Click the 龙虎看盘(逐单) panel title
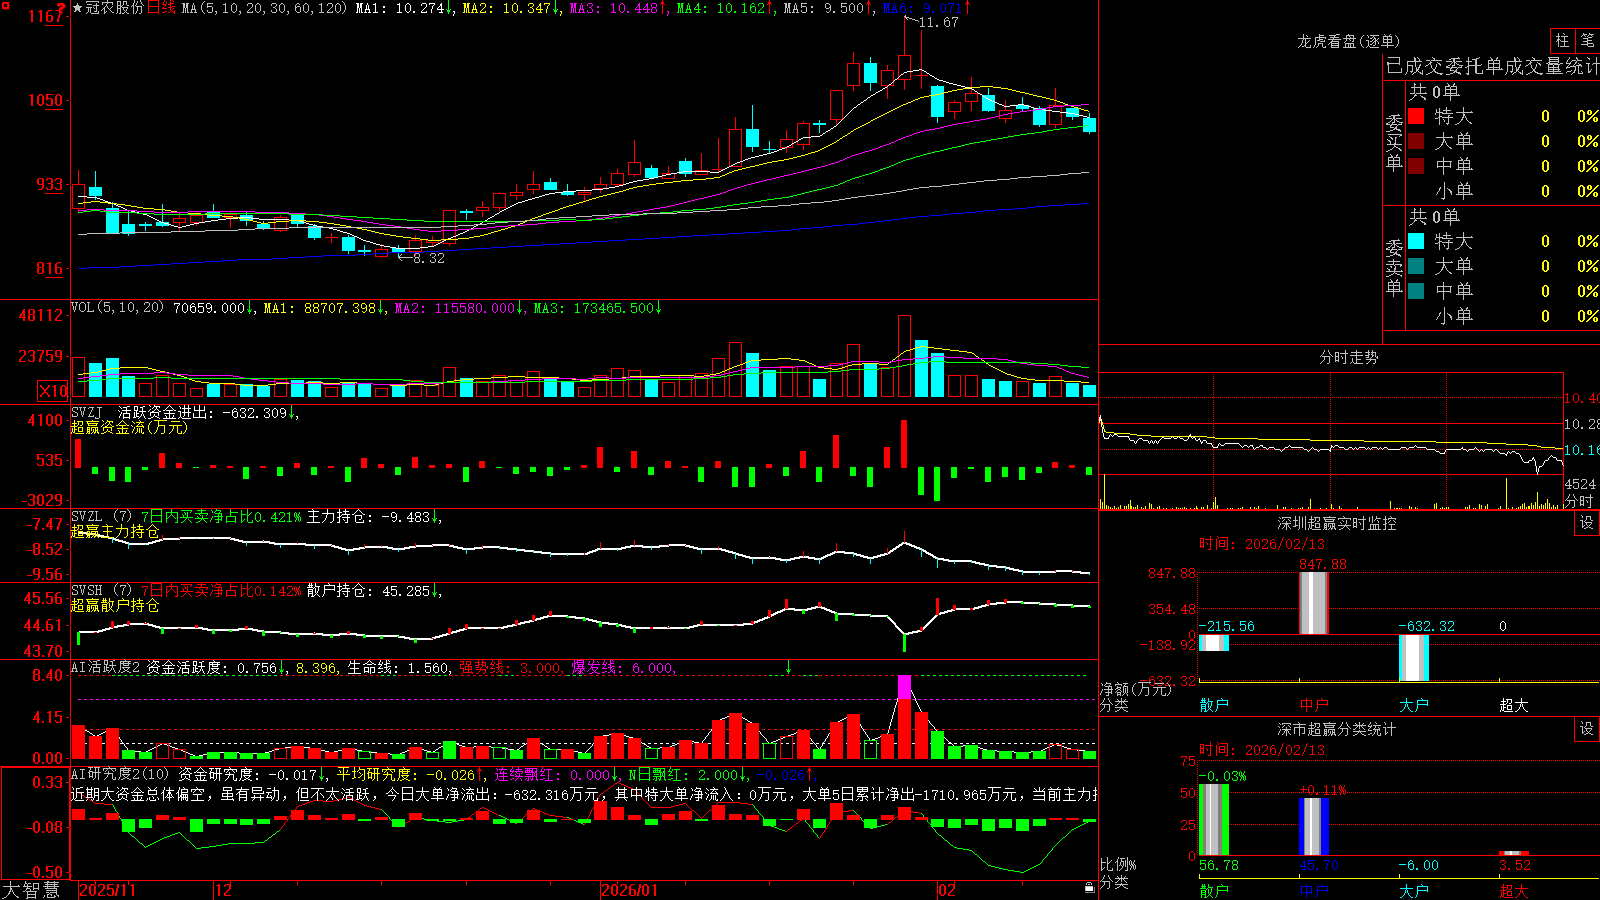This screenshot has width=1600, height=900. [1348, 41]
